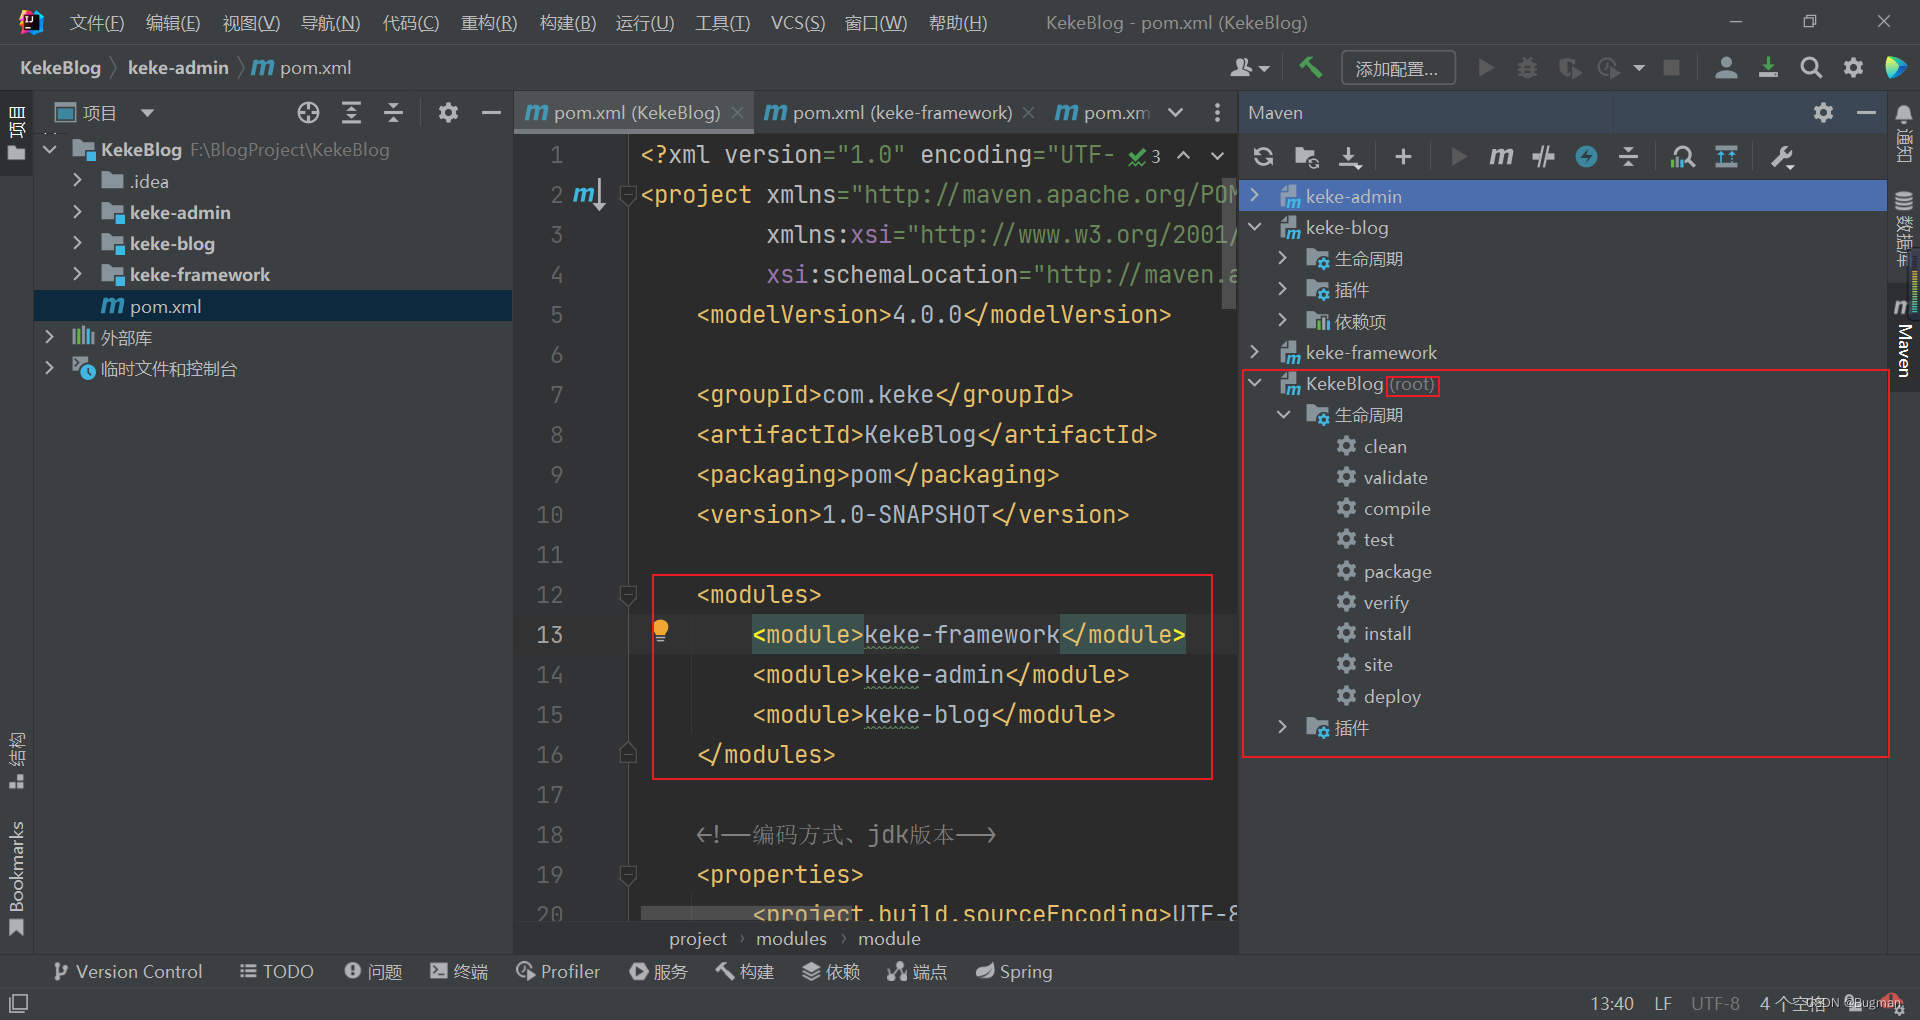
Task: Open Maven panel gear options
Action: (1824, 113)
